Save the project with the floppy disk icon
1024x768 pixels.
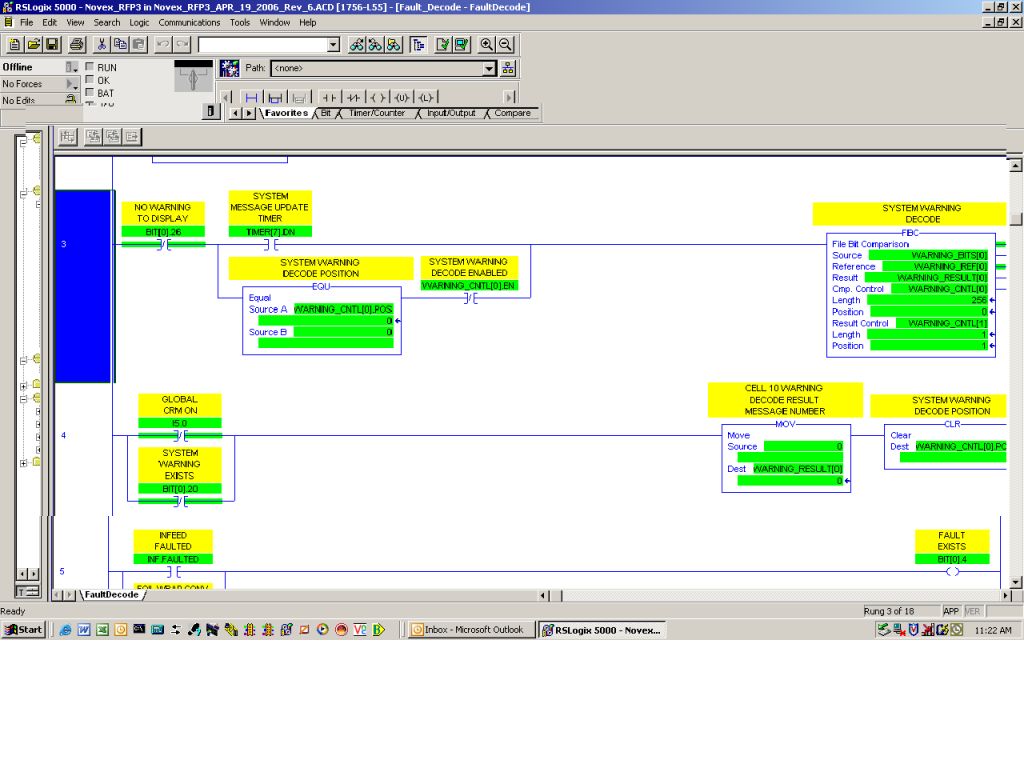tap(52, 44)
